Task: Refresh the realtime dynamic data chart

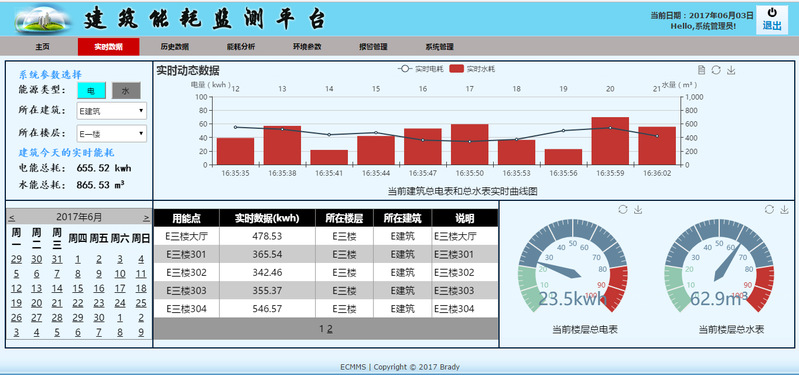Action: (716, 70)
